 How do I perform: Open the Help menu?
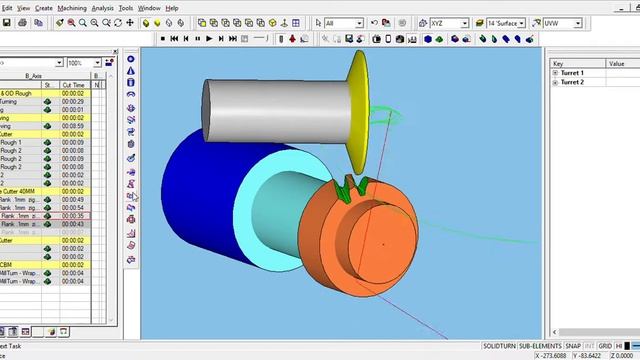point(172,8)
